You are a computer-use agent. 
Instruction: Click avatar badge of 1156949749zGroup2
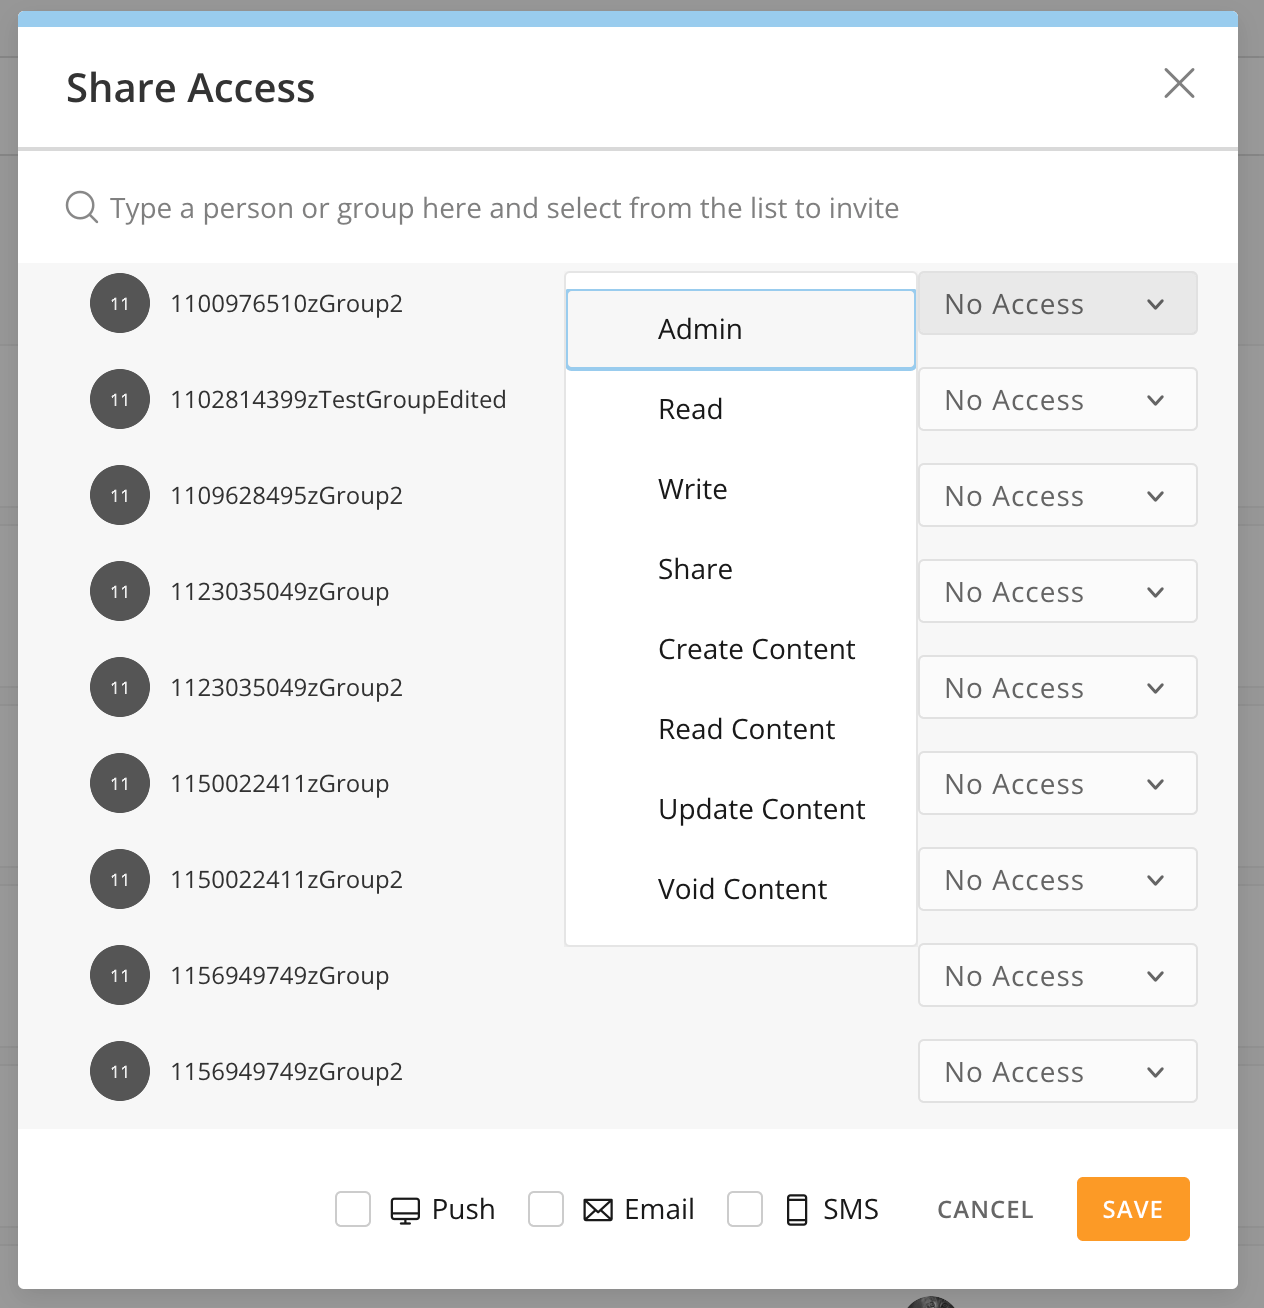120,1071
